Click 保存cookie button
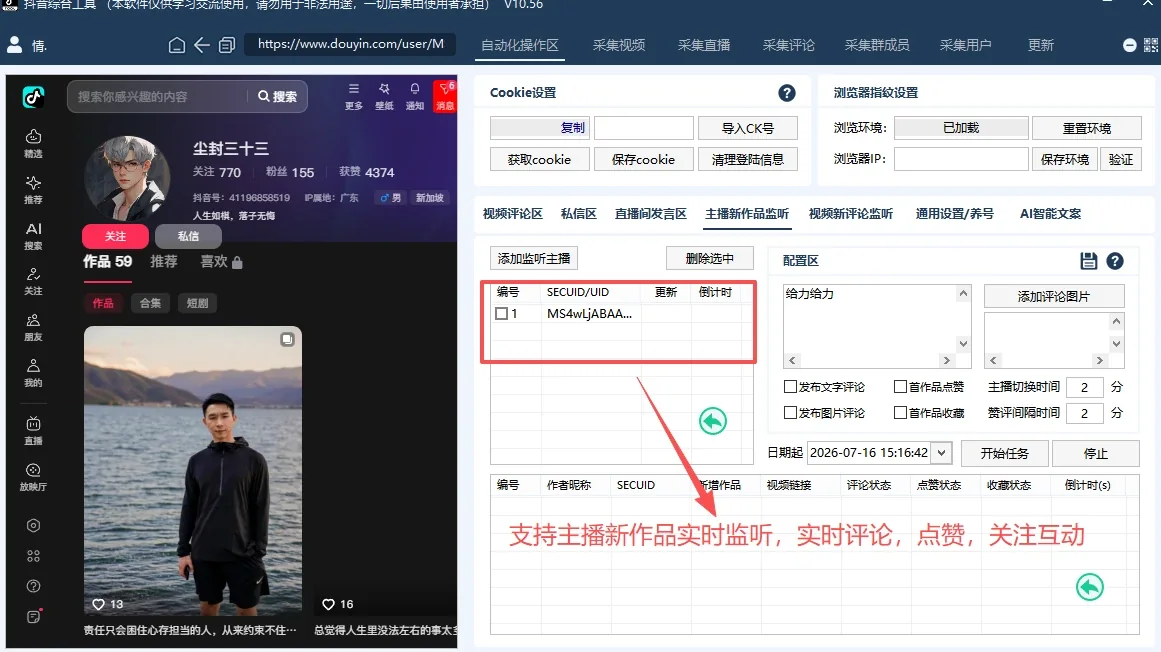Image resolution: width=1161 pixels, height=652 pixels. pos(643,159)
